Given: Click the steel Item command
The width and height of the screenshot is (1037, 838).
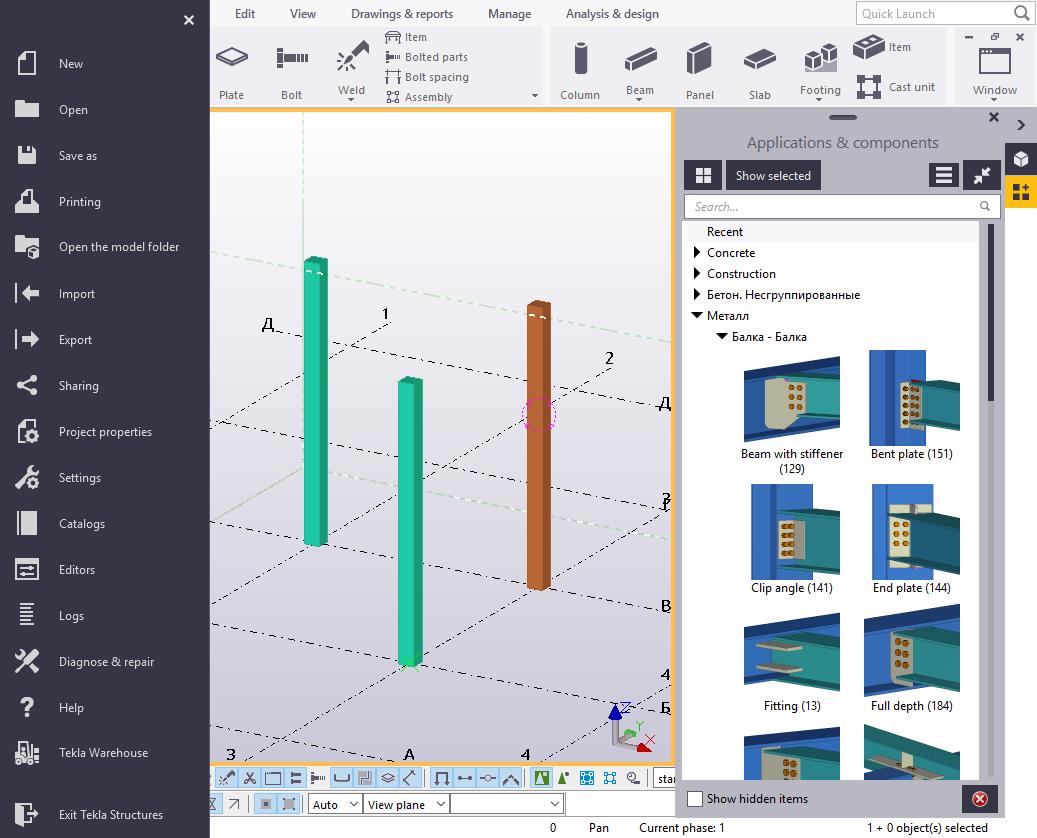Looking at the screenshot, I should (x=406, y=37).
